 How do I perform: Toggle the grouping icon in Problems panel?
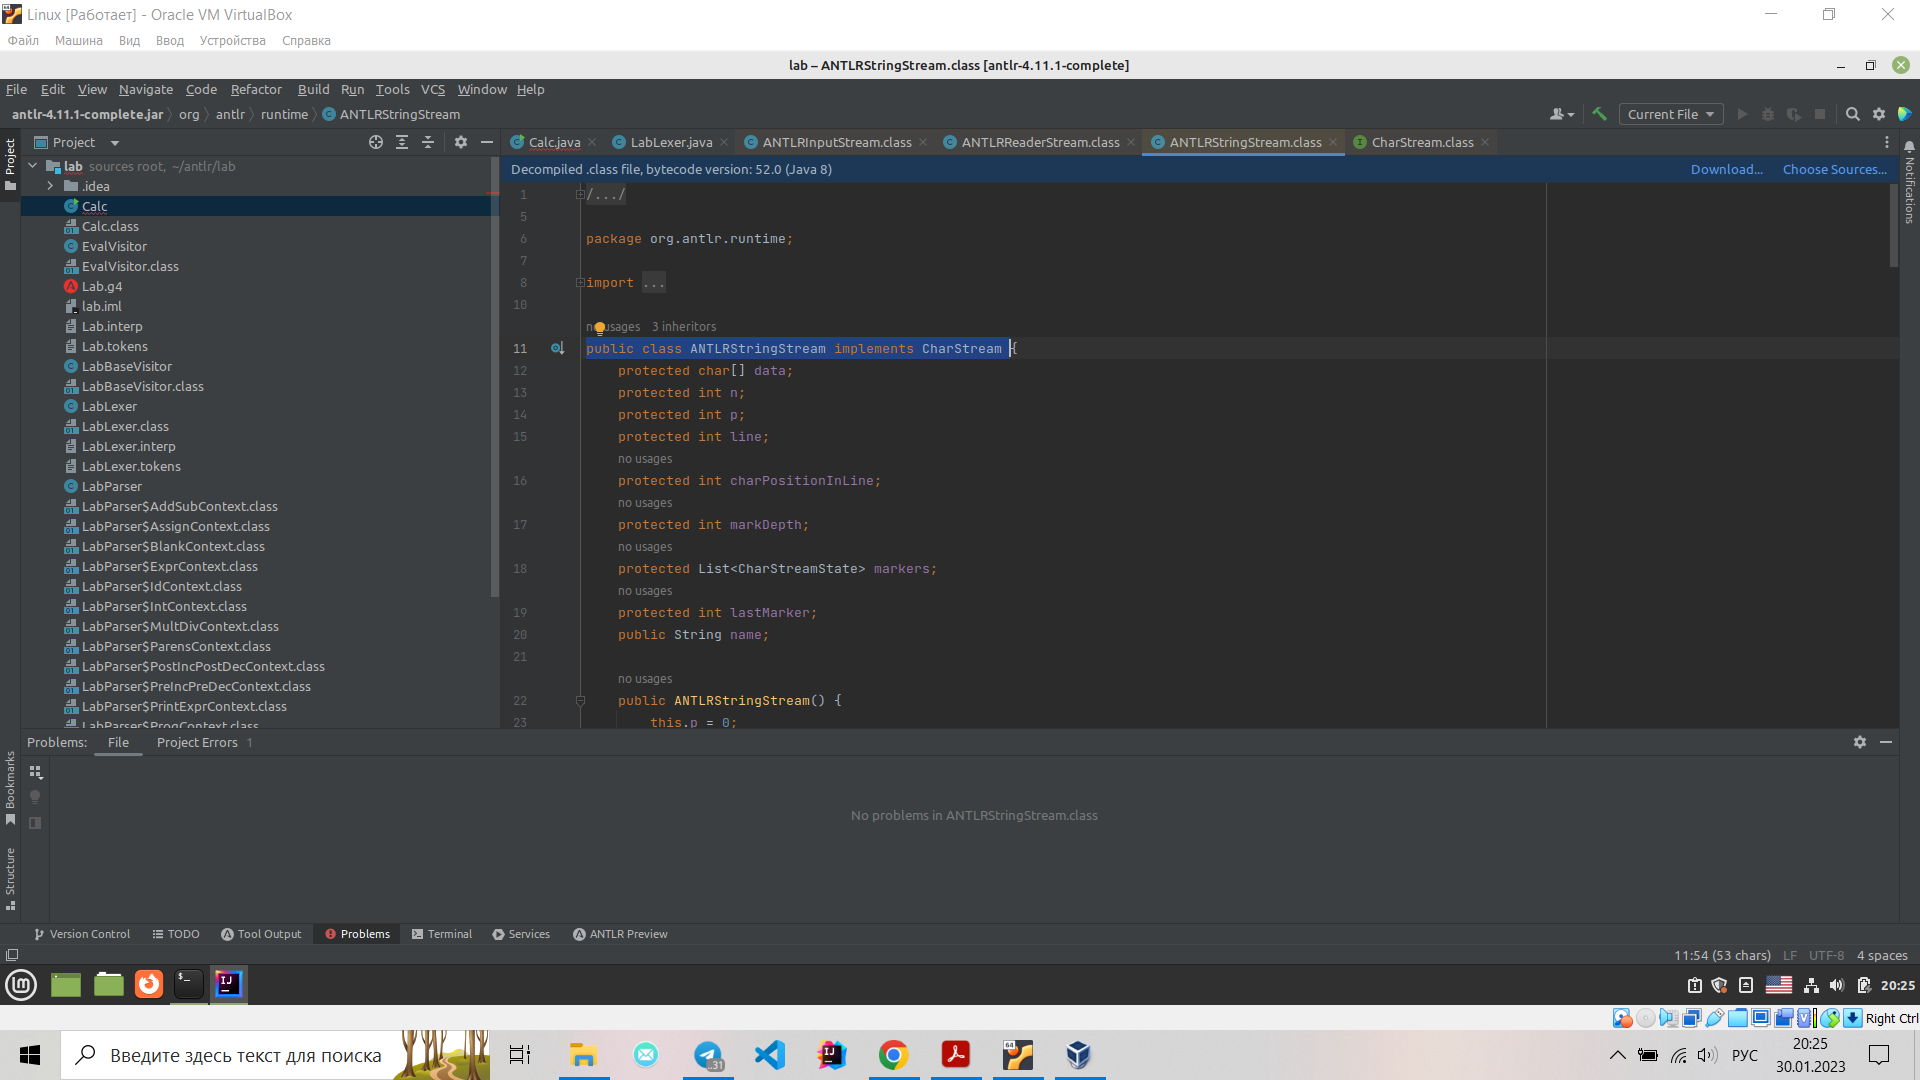coord(35,772)
